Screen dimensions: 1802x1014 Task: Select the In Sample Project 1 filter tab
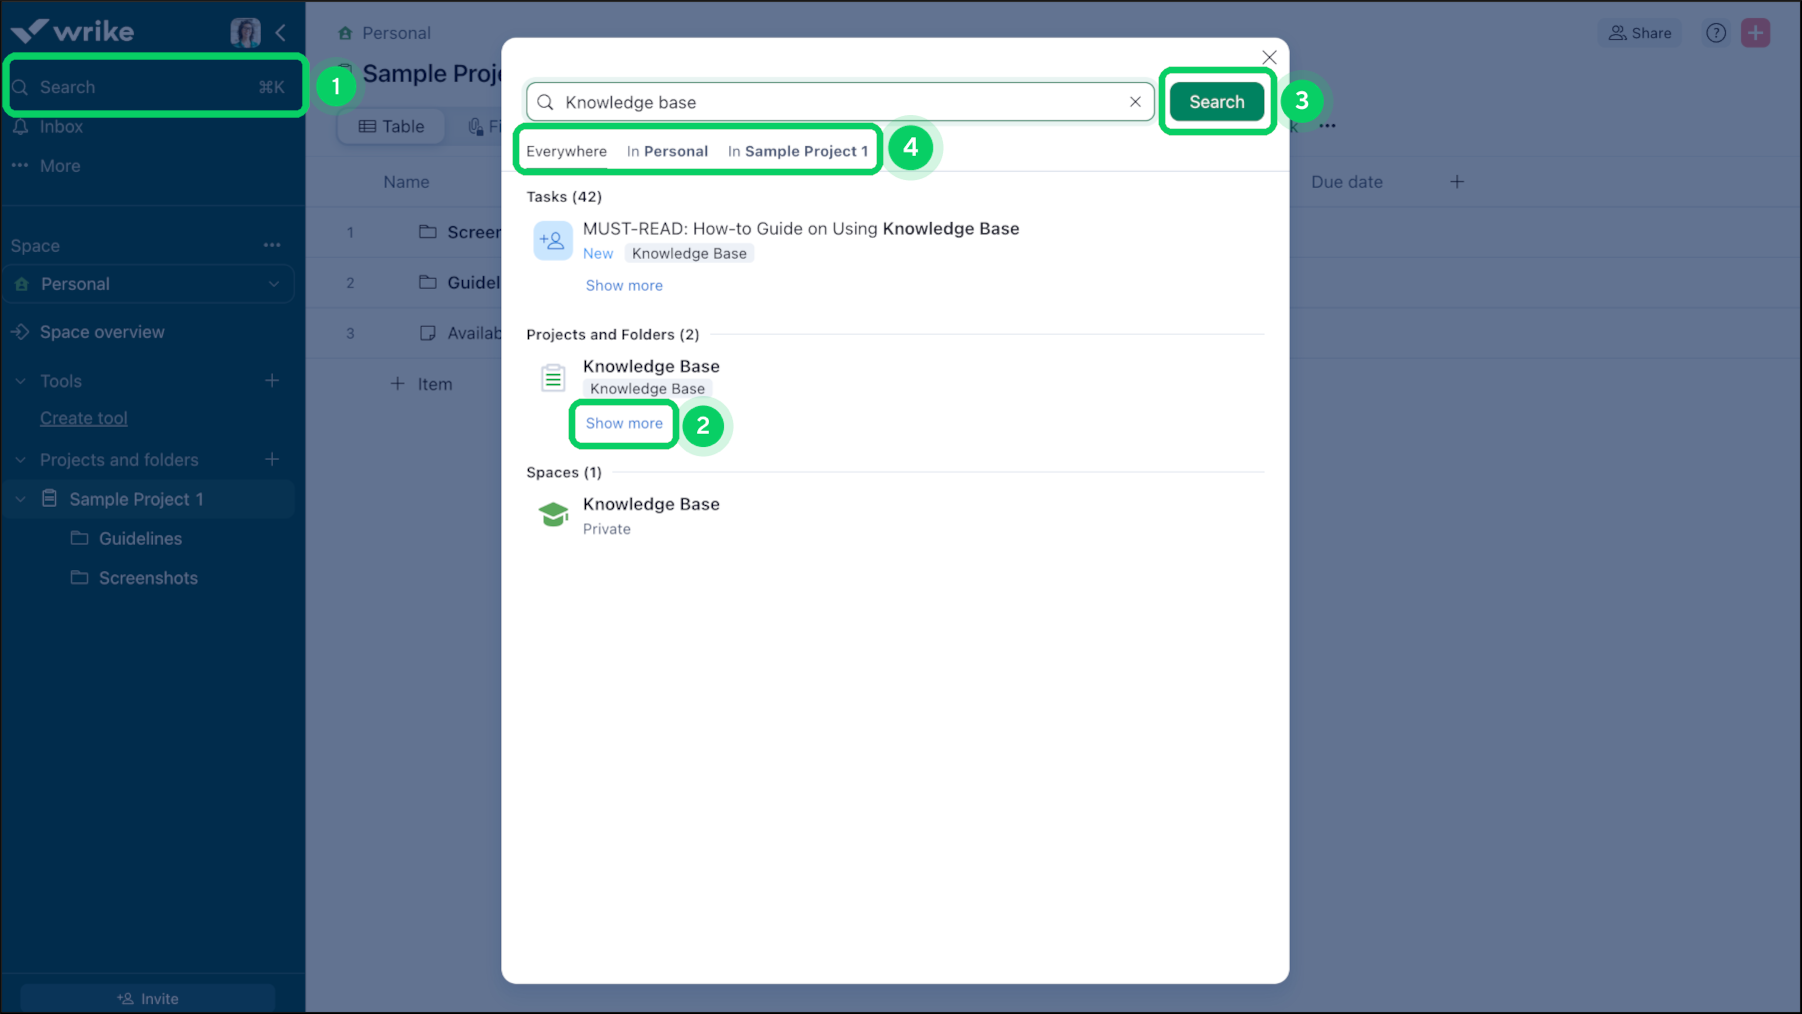tap(797, 151)
